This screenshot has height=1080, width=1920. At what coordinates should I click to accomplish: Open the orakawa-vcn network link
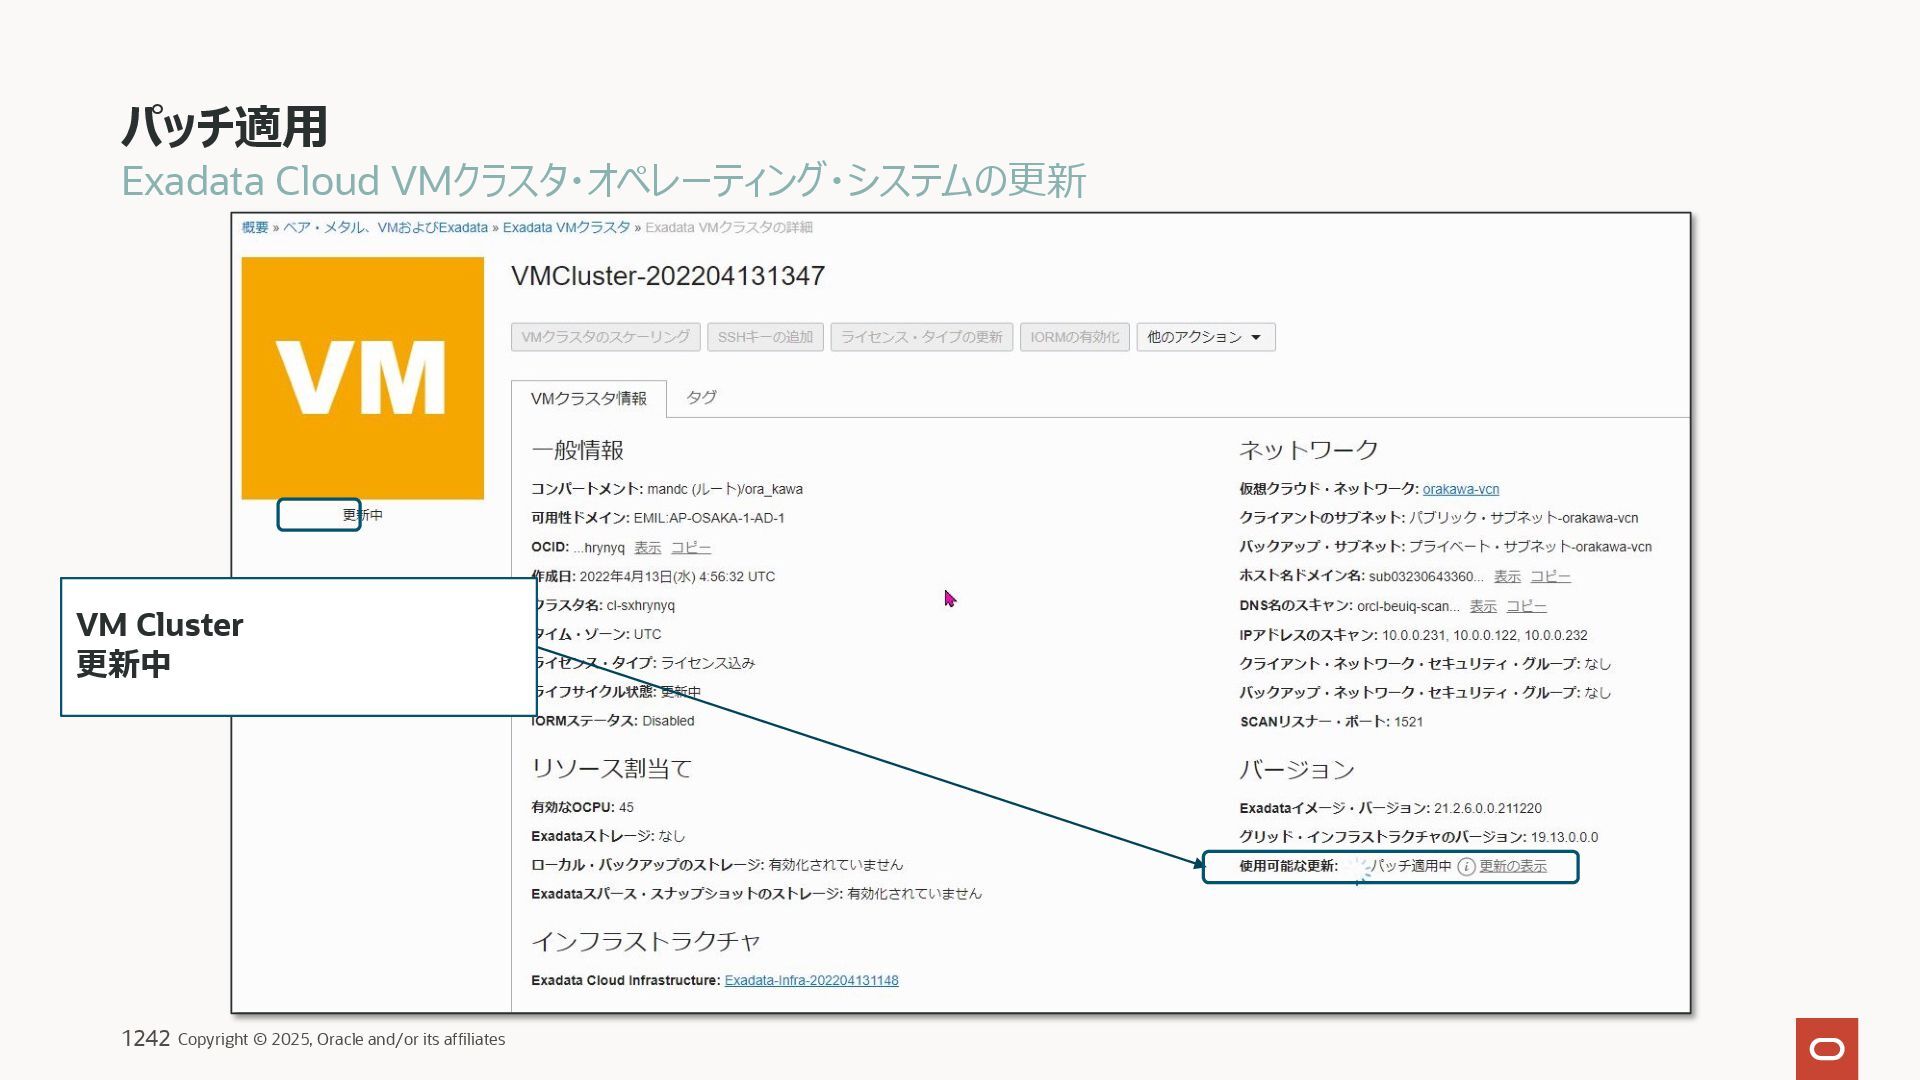[1460, 489]
